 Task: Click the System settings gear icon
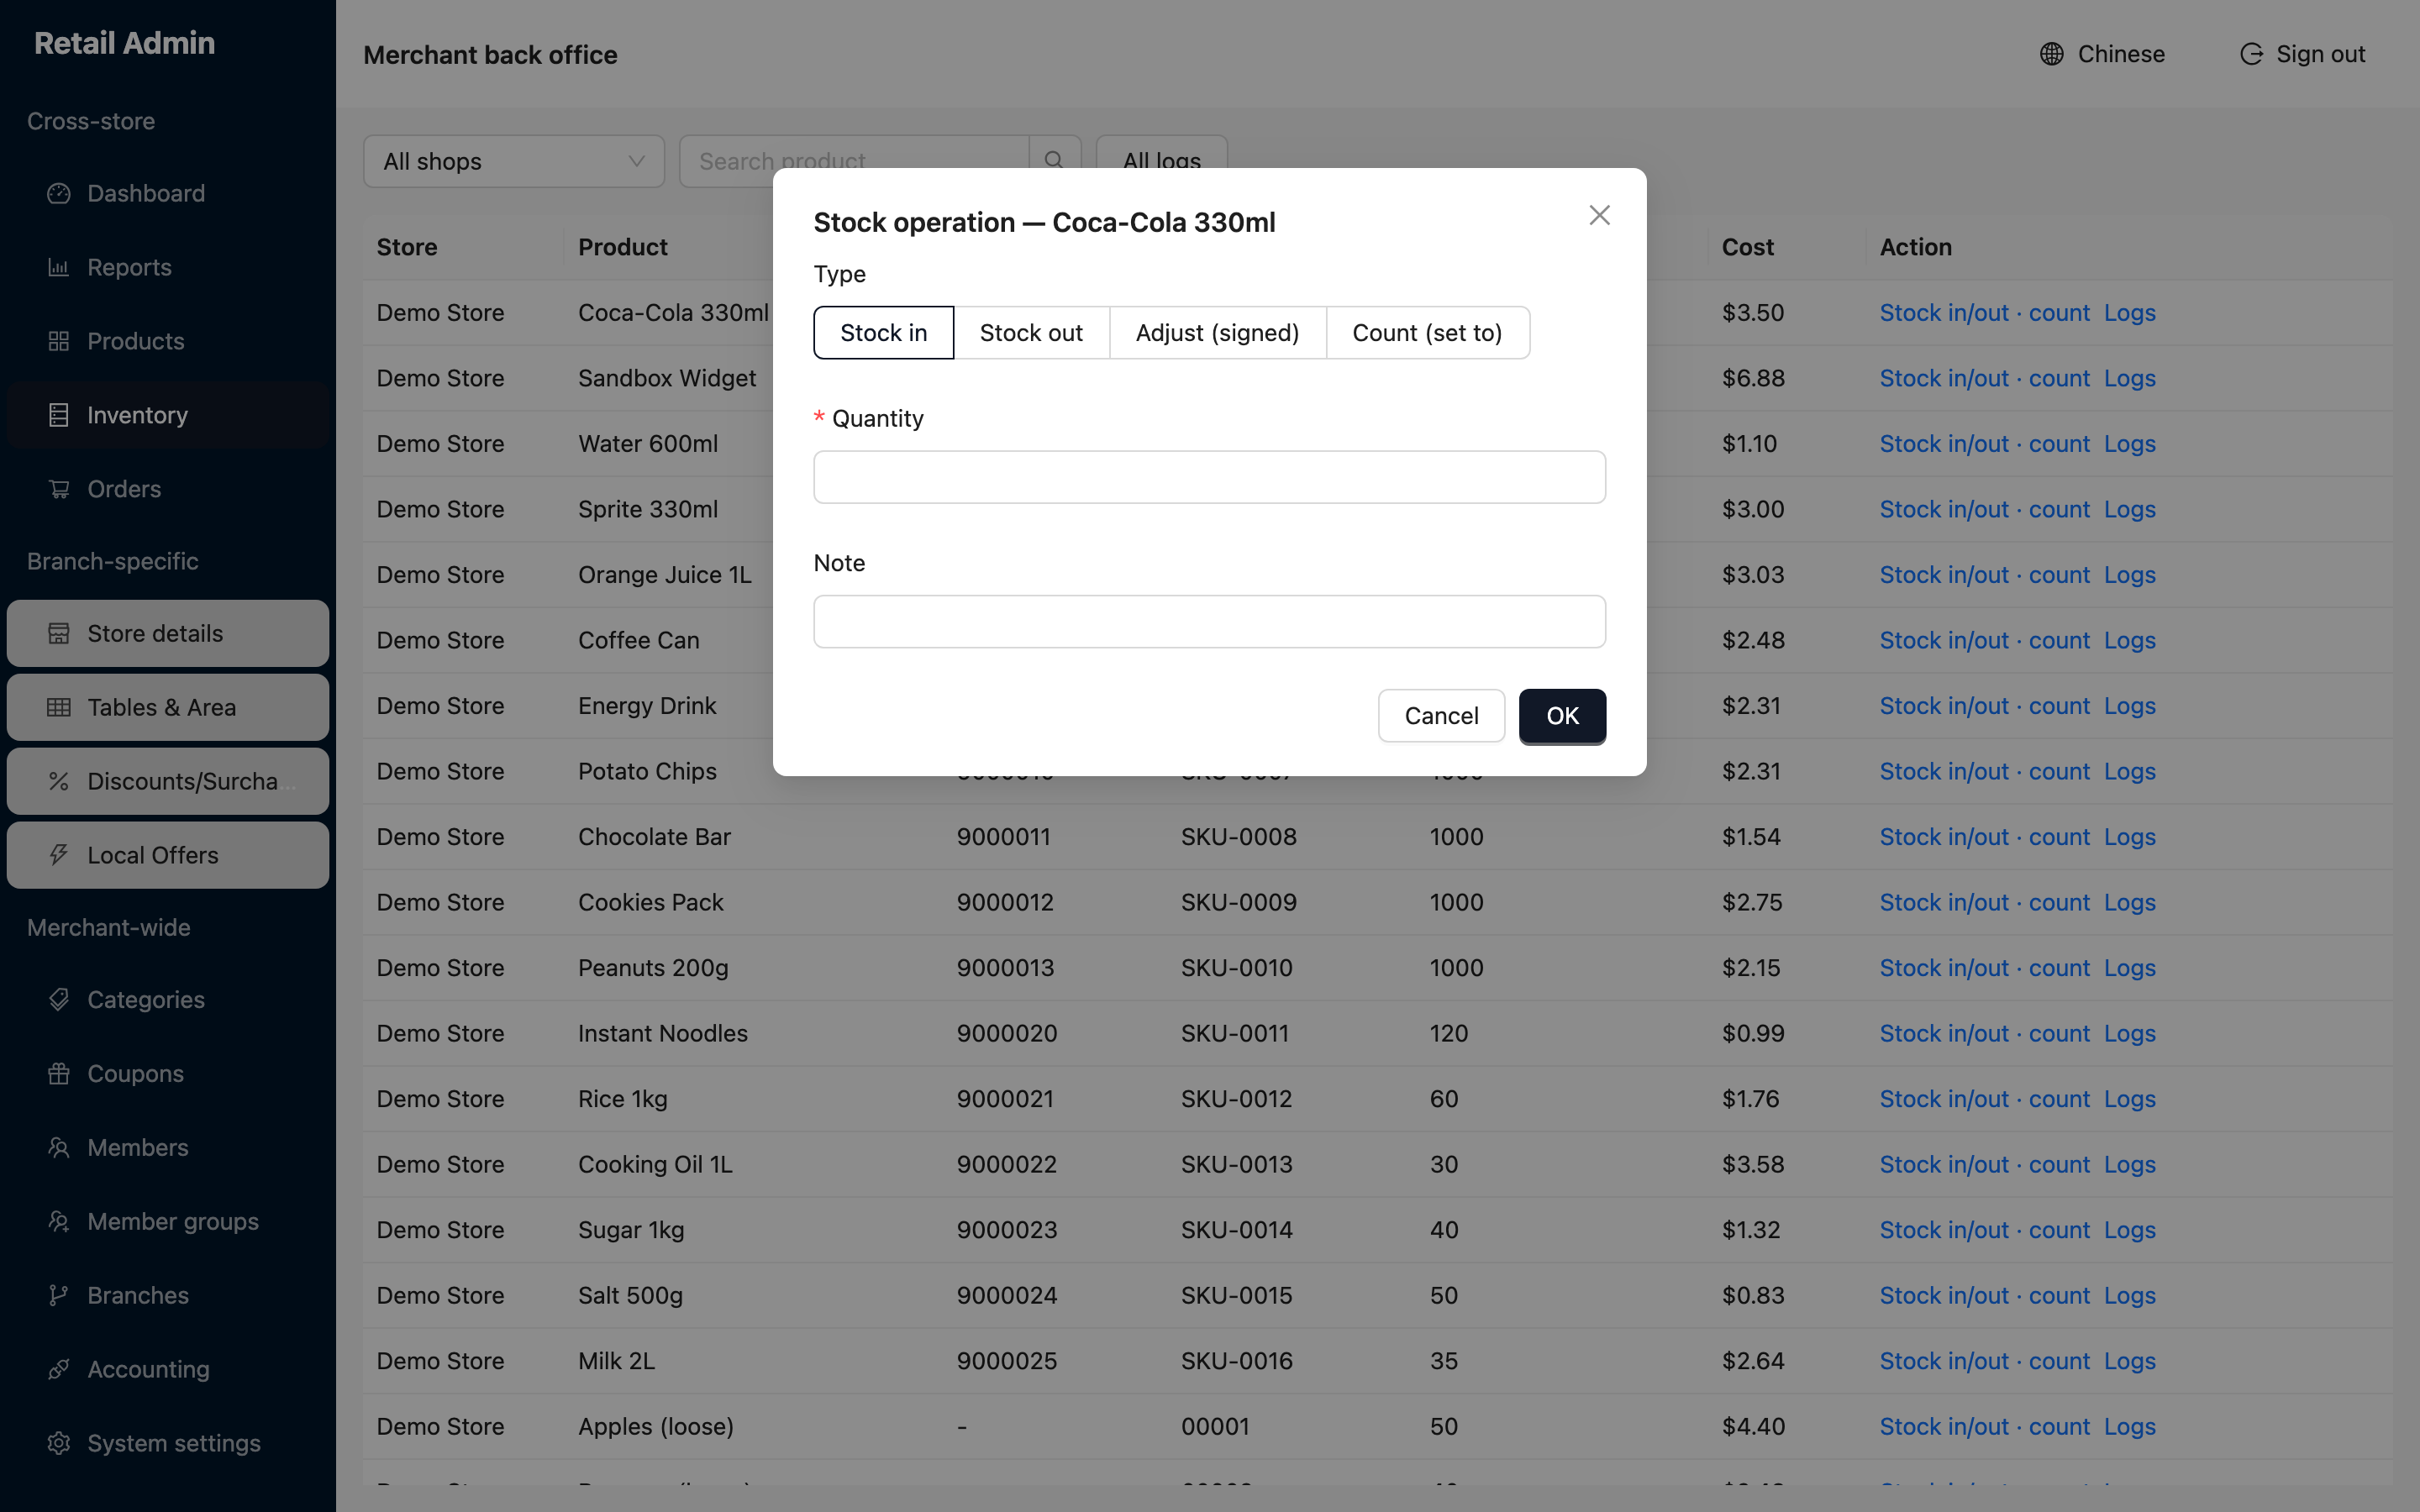click(59, 1443)
